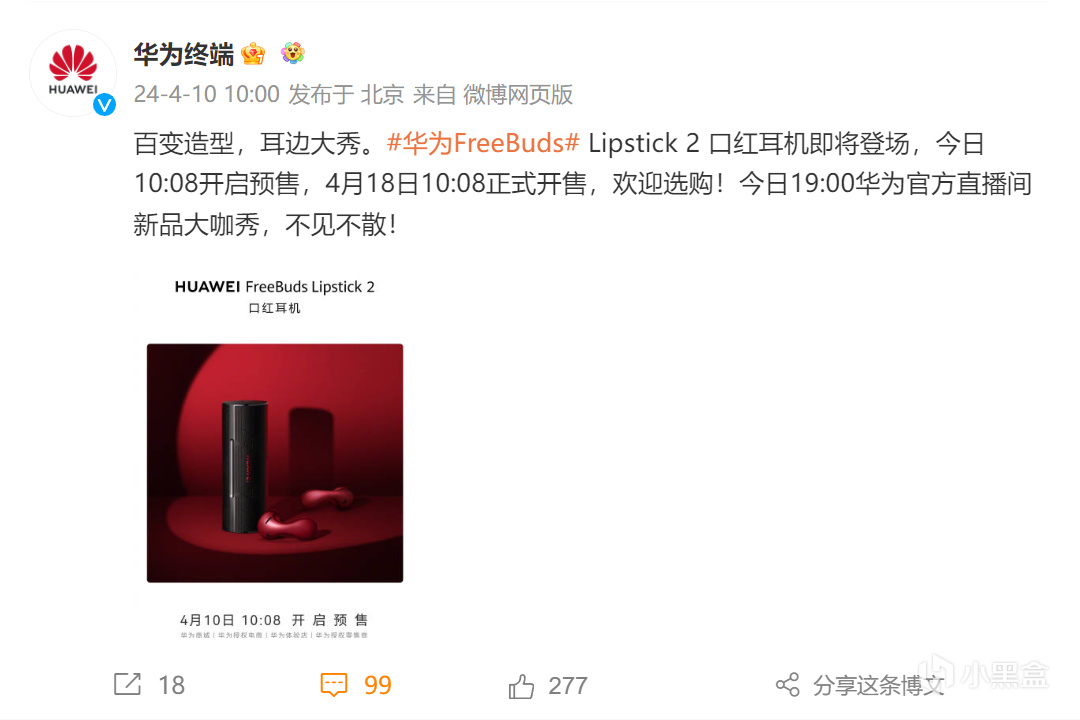Screen dimensions: 1080x720
Task: Click the like count 277
Action: click(x=568, y=686)
